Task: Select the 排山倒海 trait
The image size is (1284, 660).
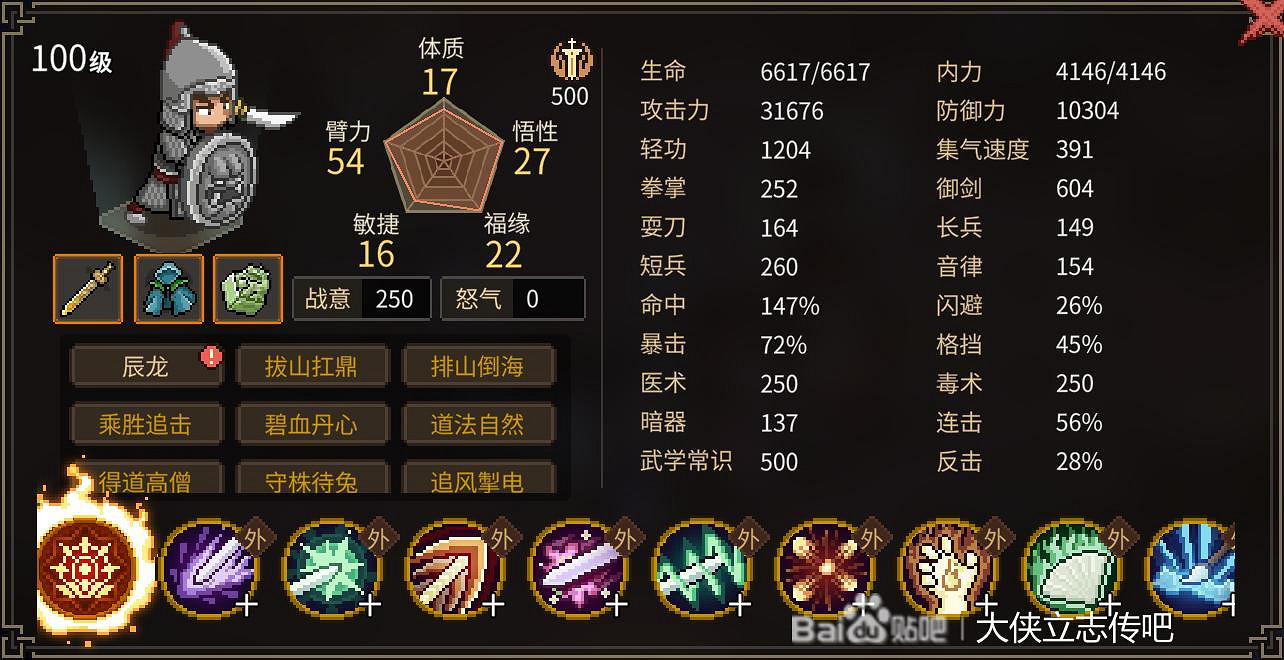Action: (x=478, y=367)
